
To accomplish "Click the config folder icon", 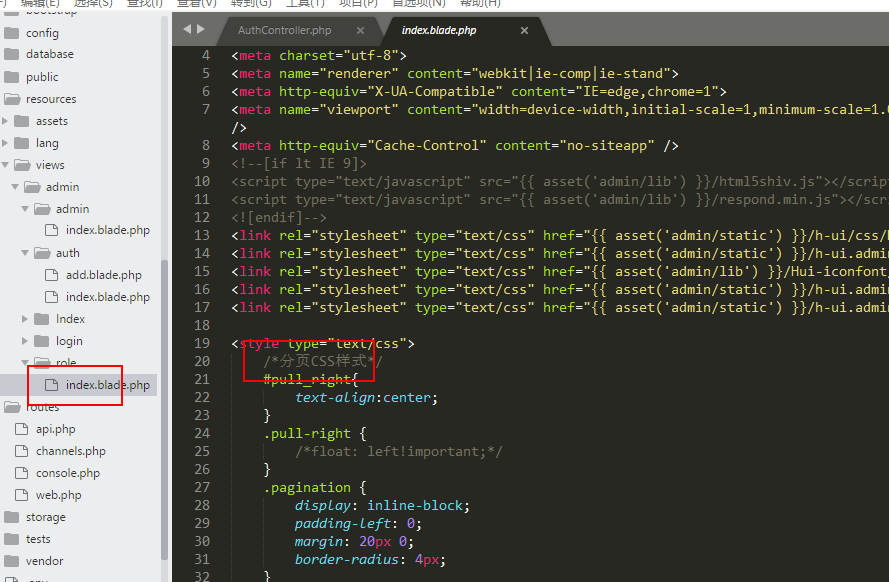I will coord(12,33).
